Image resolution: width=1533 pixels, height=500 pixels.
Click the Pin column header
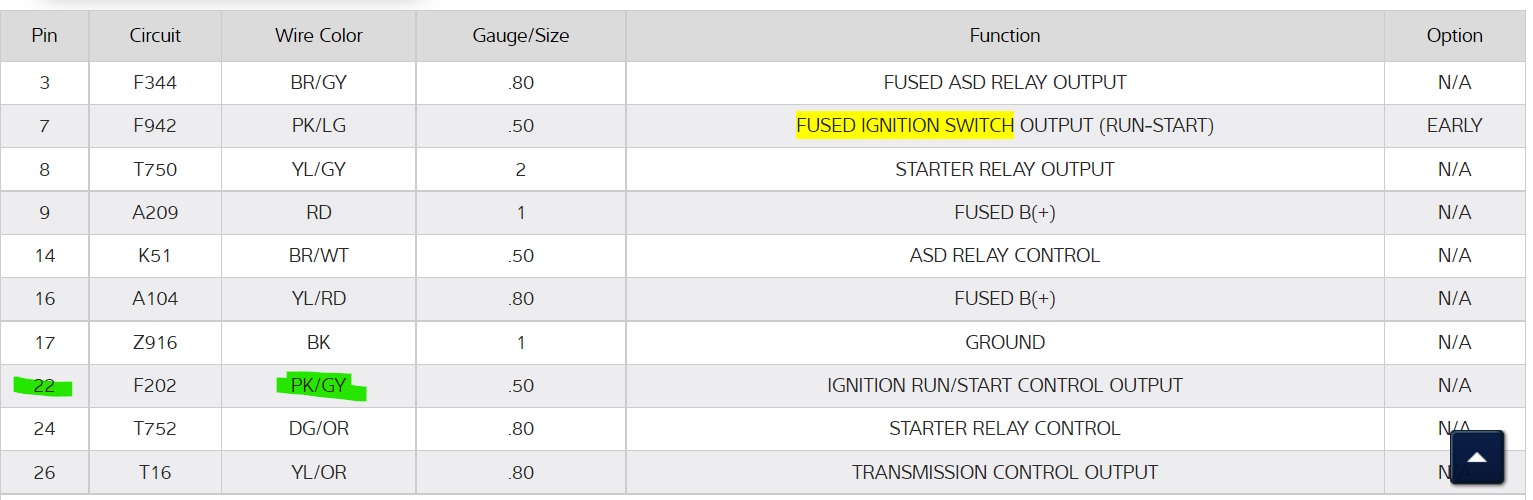[x=44, y=36]
